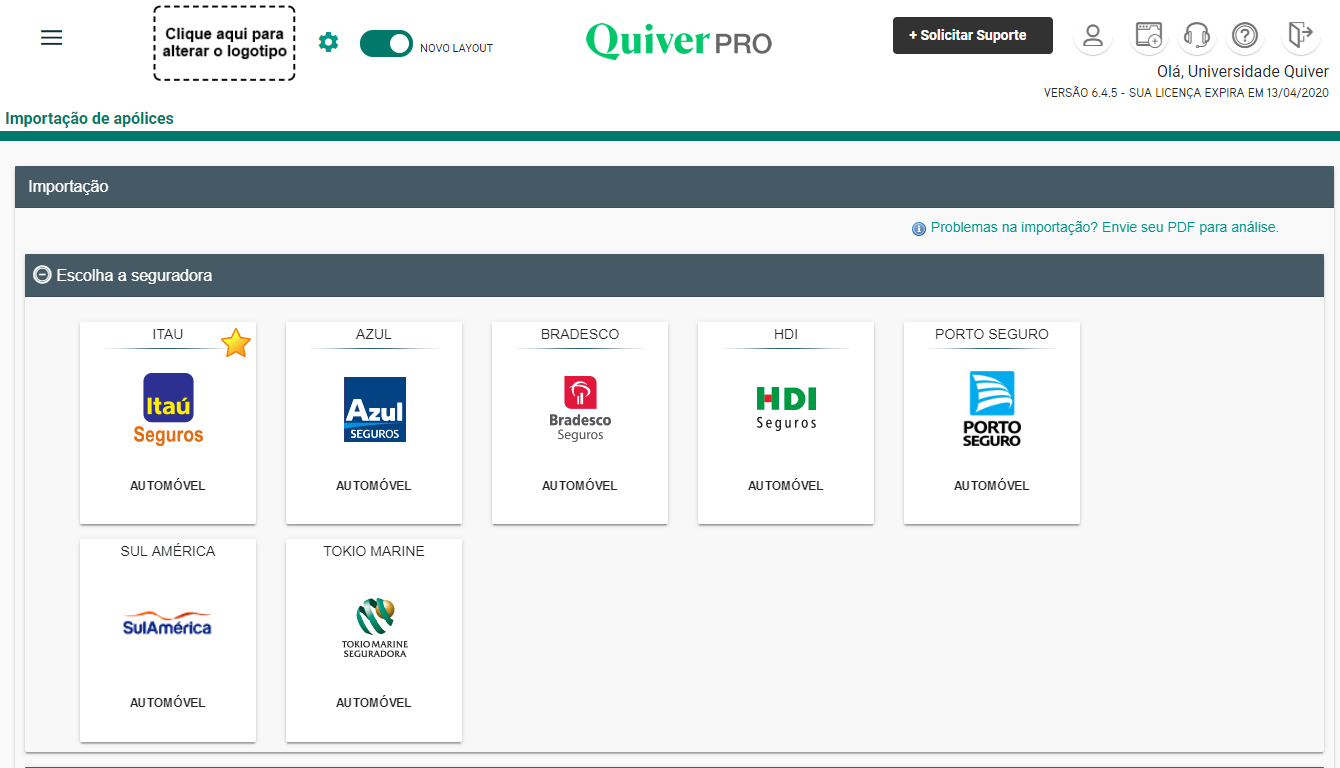Click the new window icon in header
The width and height of the screenshot is (1340, 768).
pos(1149,36)
